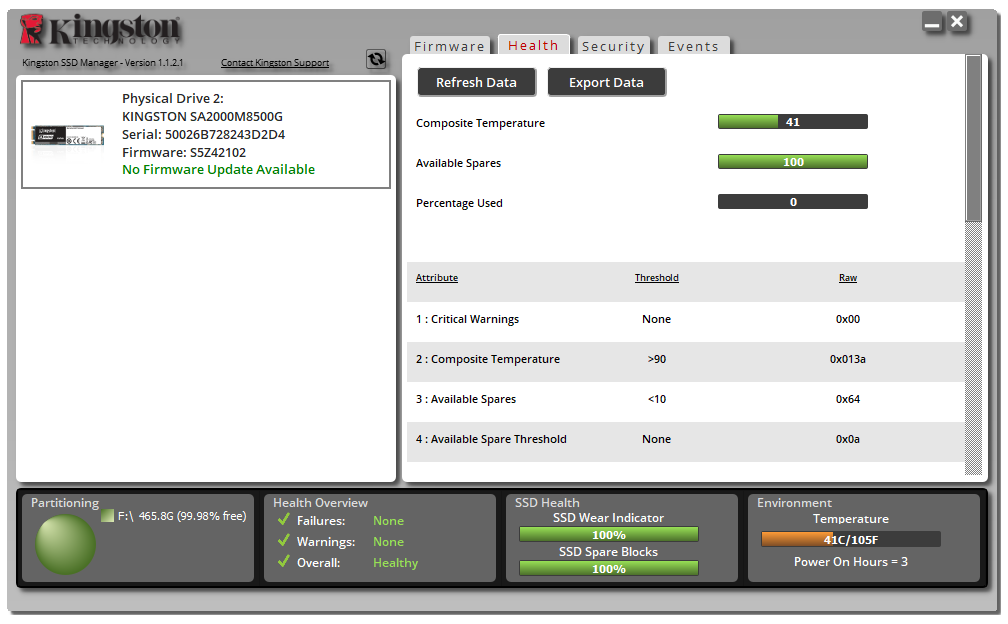Switch to the Events tab

pyautogui.click(x=694, y=46)
